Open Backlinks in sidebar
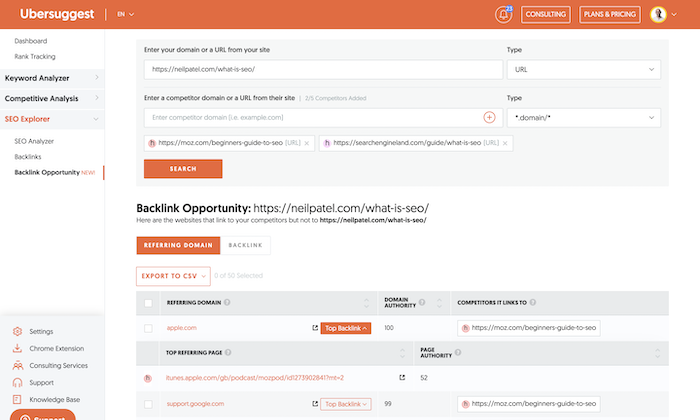The height and width of the screenshot is (420, 700). point(28,157)
